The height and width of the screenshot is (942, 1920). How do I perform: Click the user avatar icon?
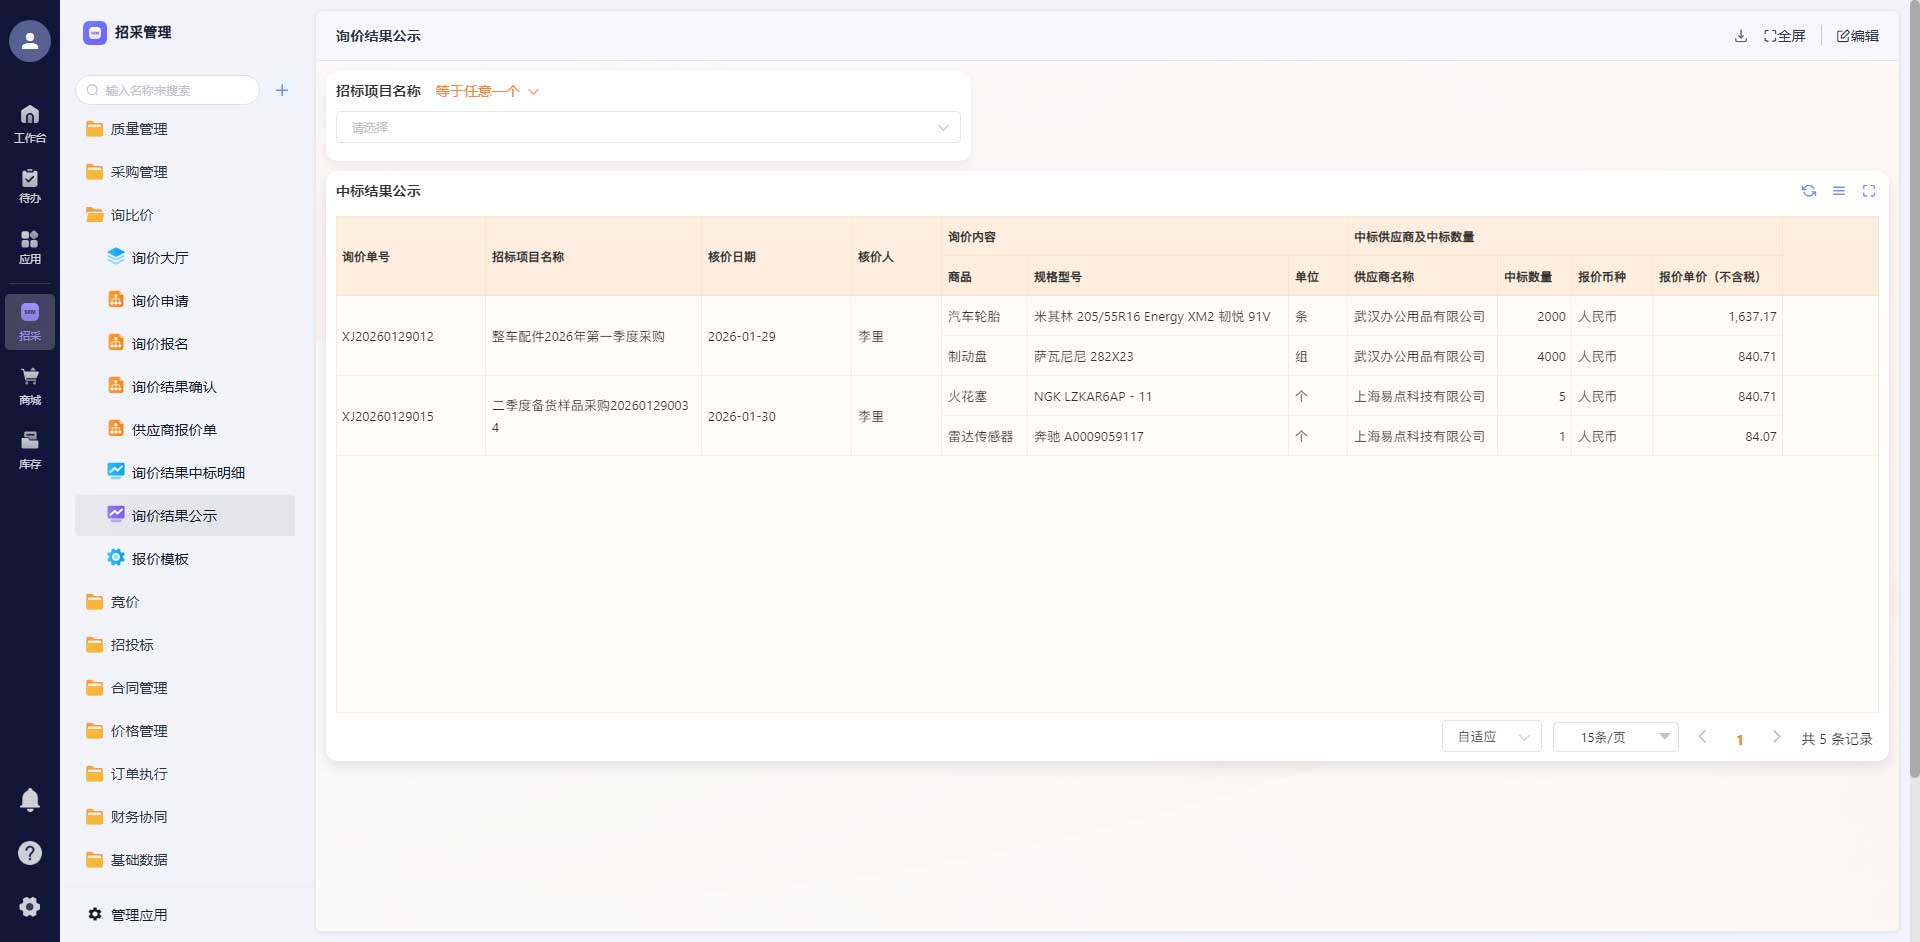[30, 41]
